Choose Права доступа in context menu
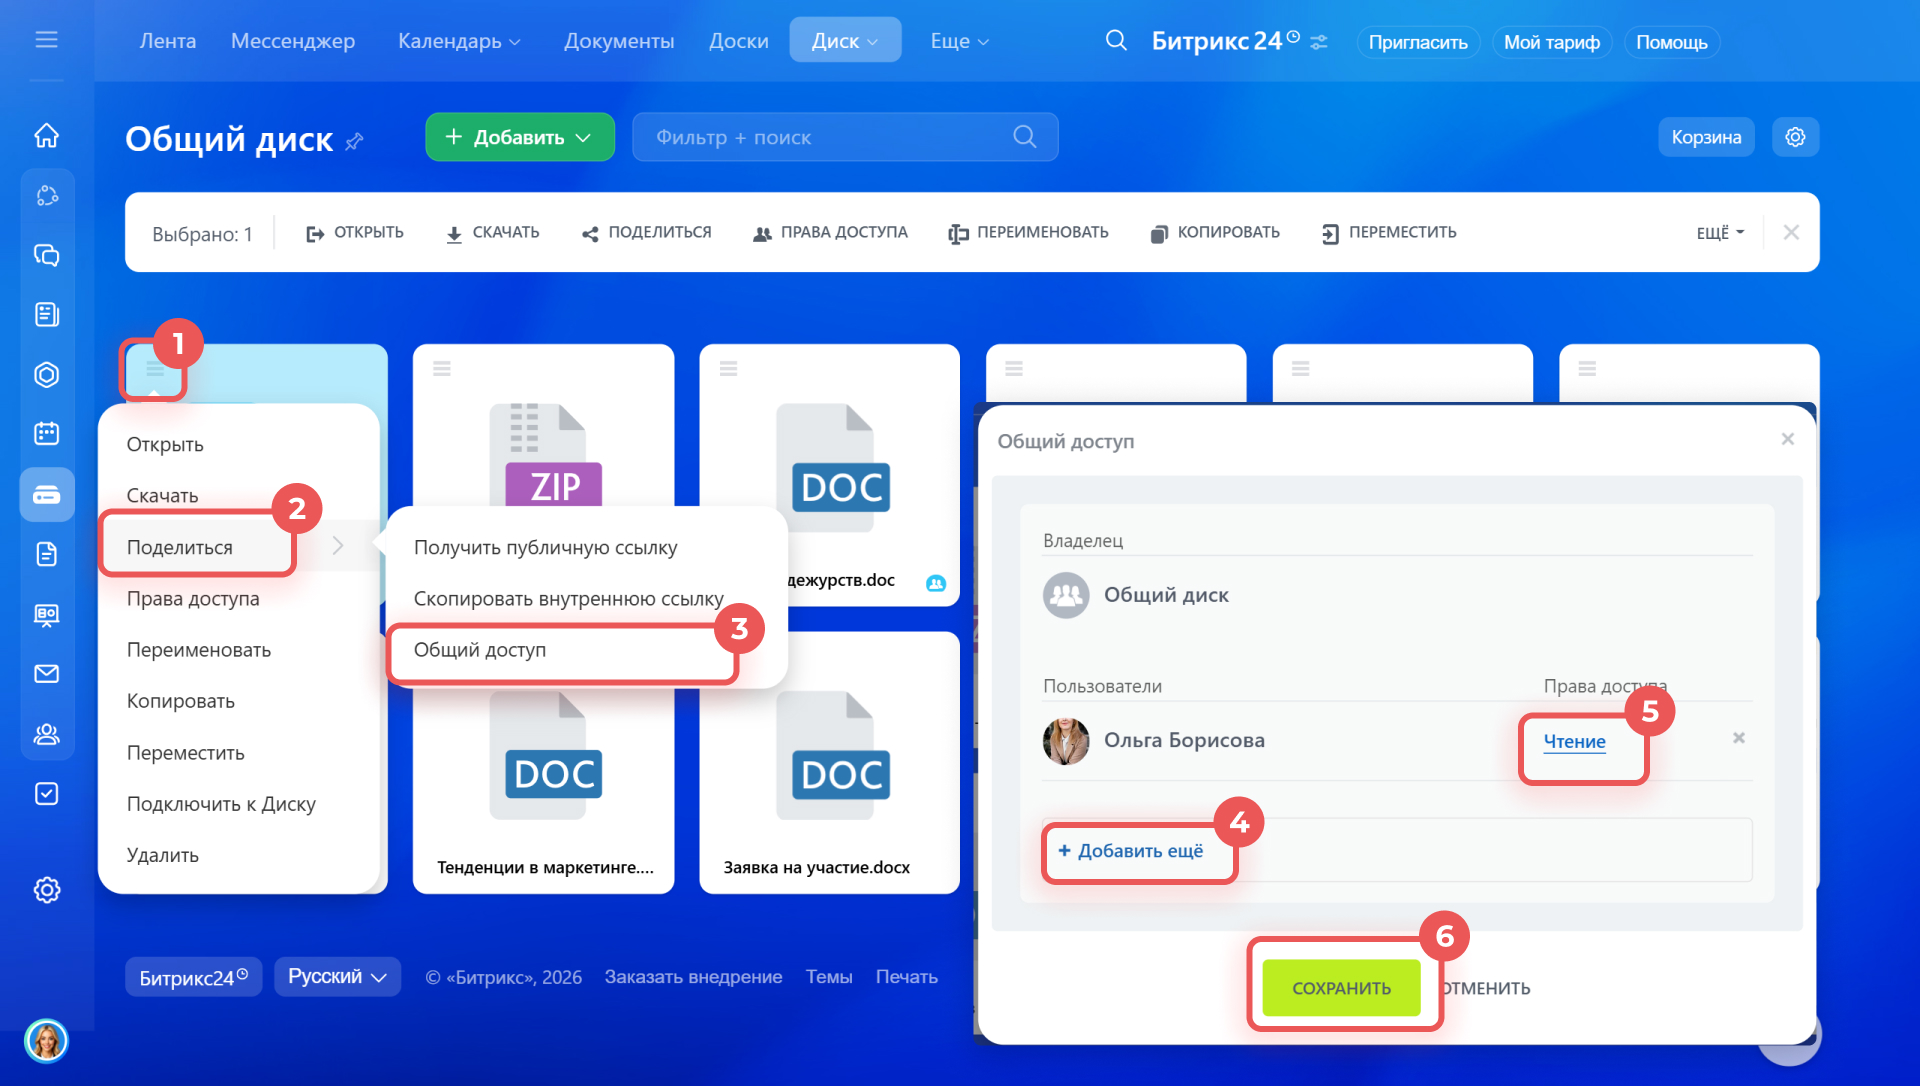The width and height of the screenshot is (1920, 1086). (x=193, y=599)
